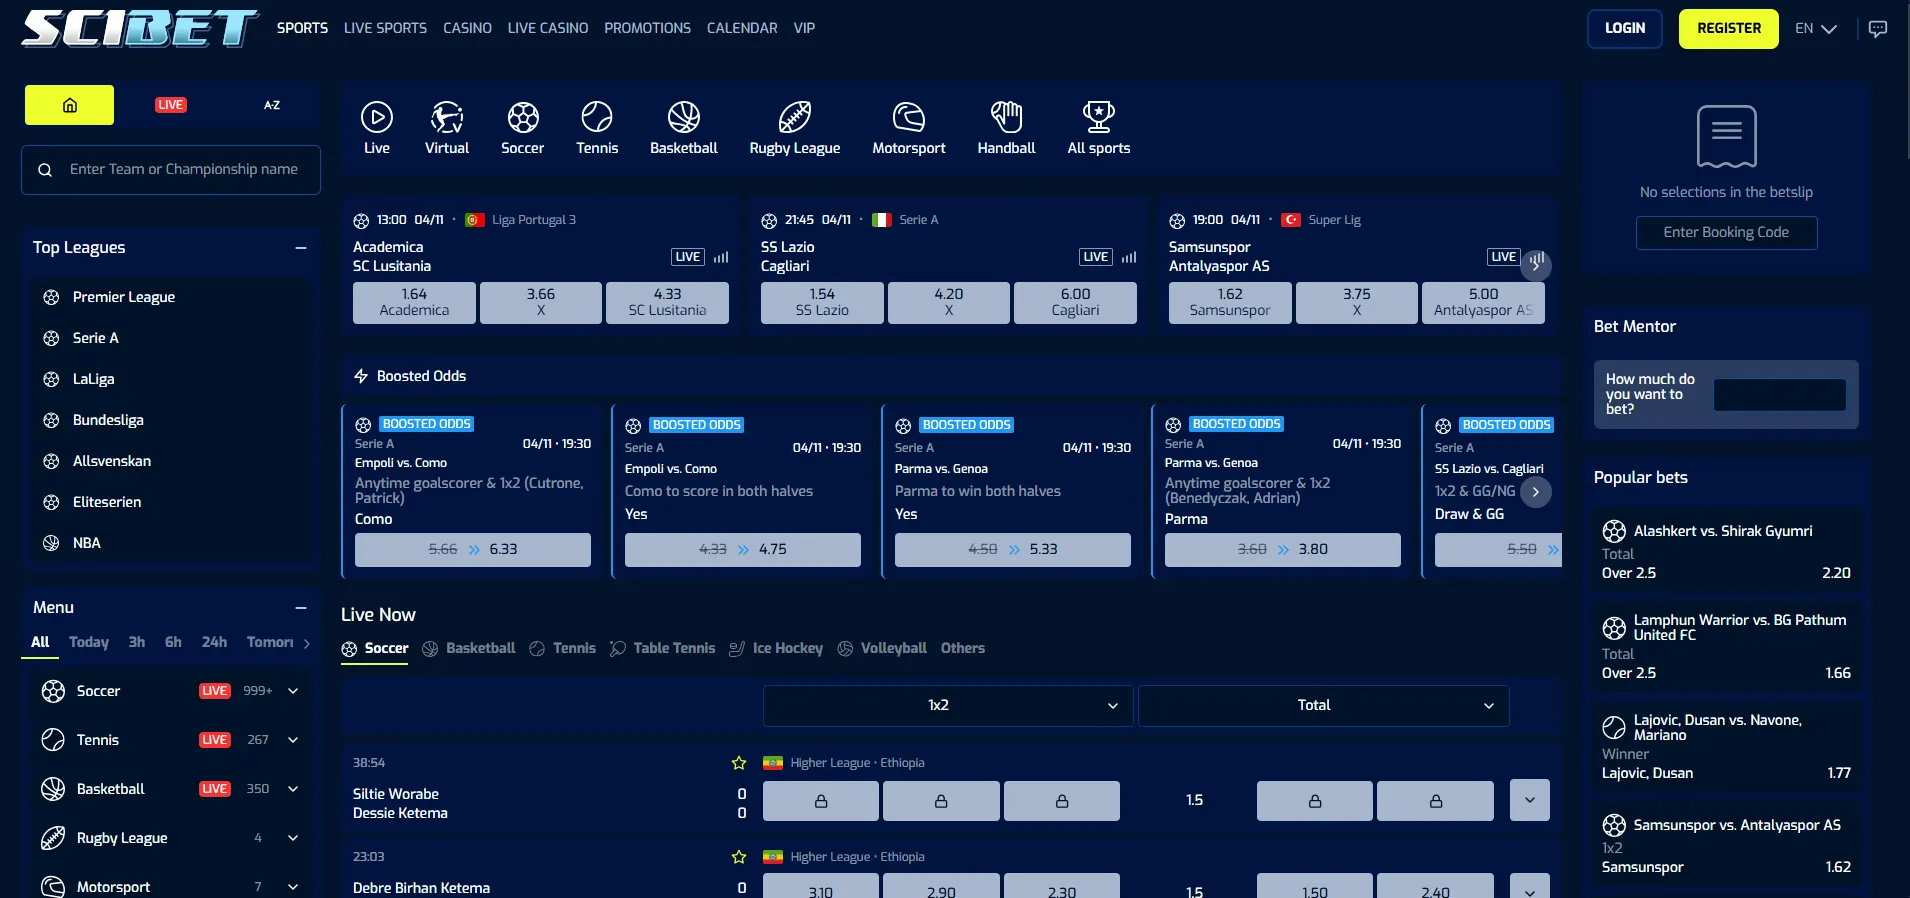1910x898 pixels.
Task: Open the PROMOTIONS menu
Action: (x=647, y=29)
